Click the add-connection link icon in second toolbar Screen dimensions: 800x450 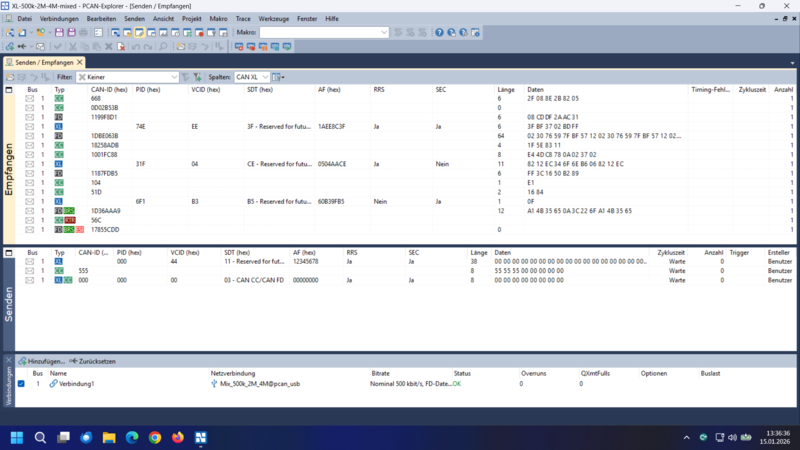point(10,46)
